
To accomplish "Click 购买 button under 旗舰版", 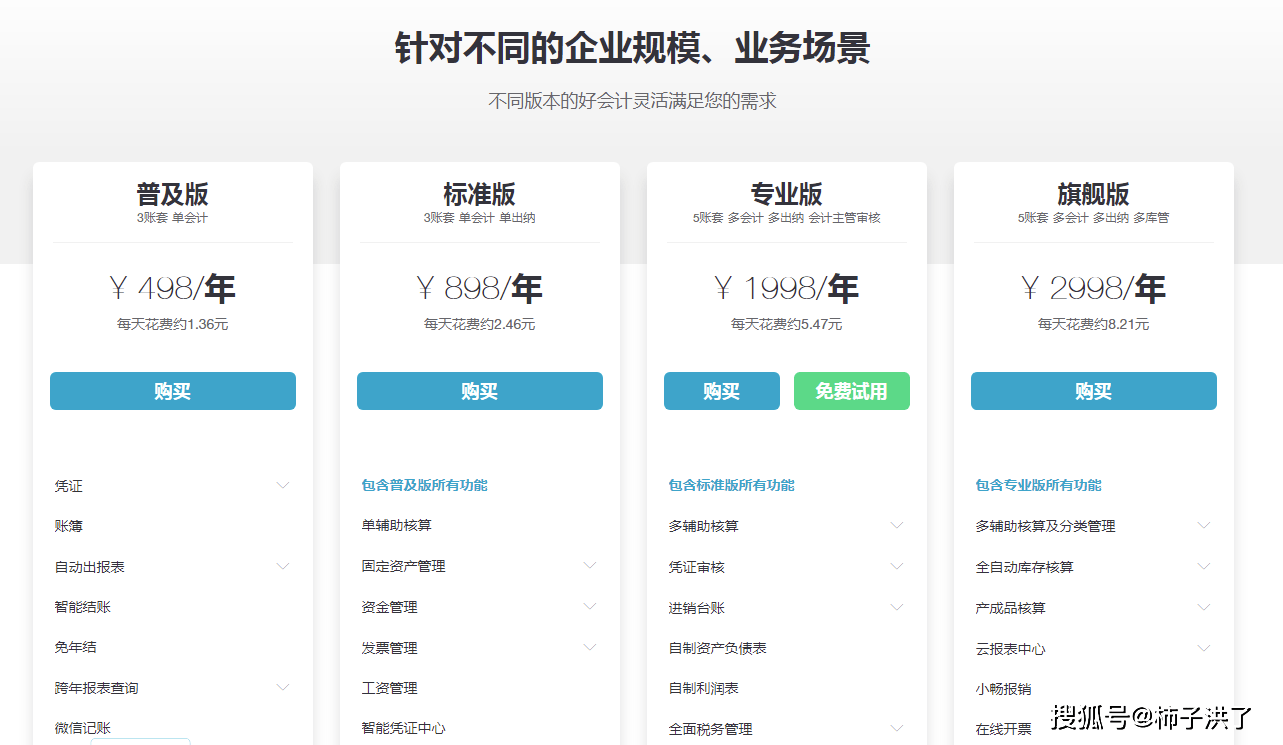I will (1094, 391).
